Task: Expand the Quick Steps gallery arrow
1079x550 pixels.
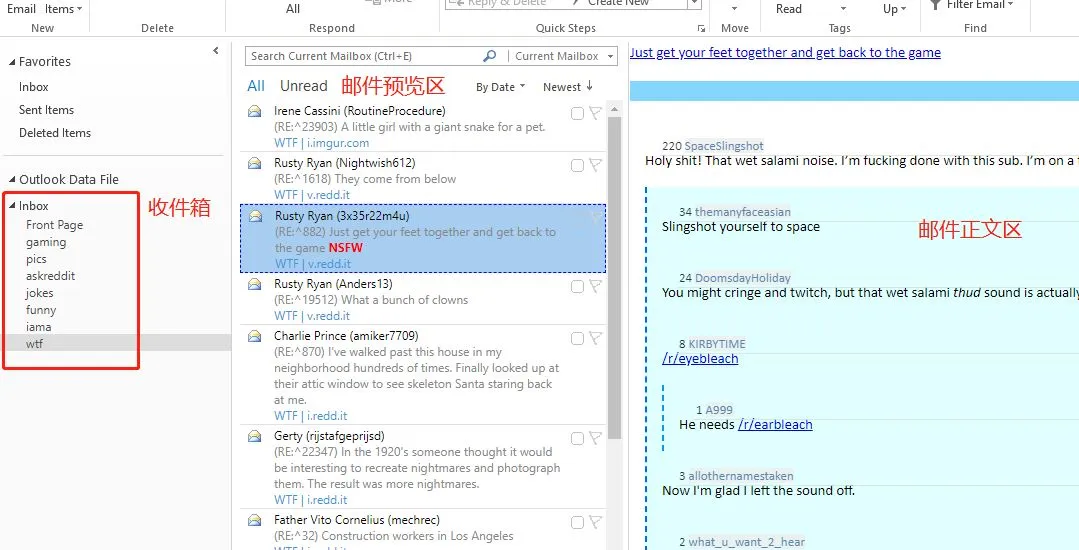Action: click(x=694, y=5)
